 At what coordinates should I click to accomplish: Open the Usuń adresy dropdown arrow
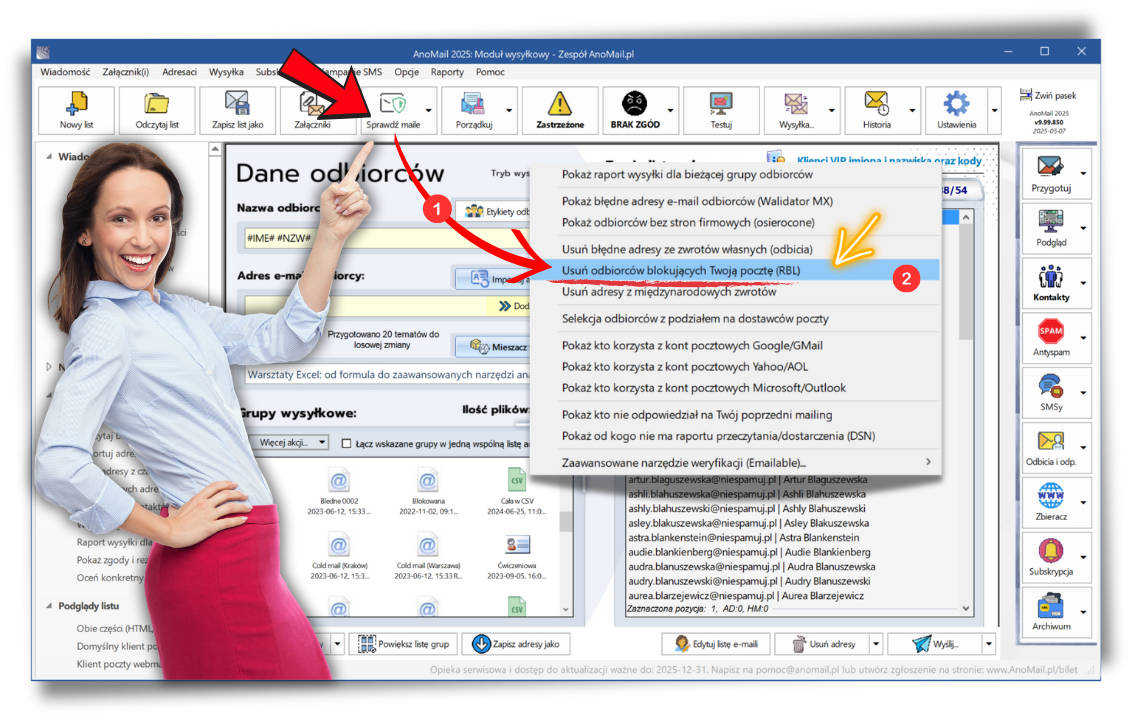pyautogui.click(x=876, y=643)
